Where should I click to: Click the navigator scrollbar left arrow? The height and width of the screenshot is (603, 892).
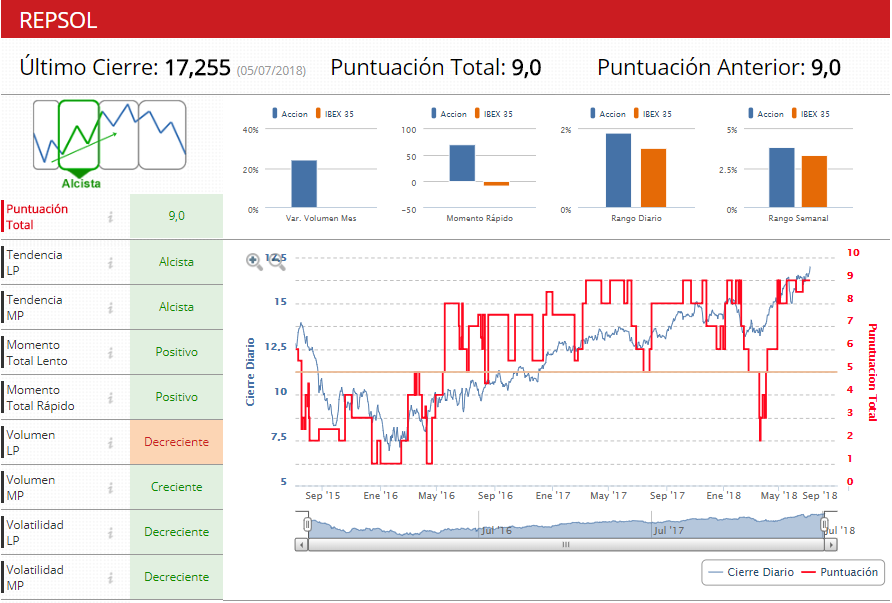pyautogui.click(x=302, y=545)
